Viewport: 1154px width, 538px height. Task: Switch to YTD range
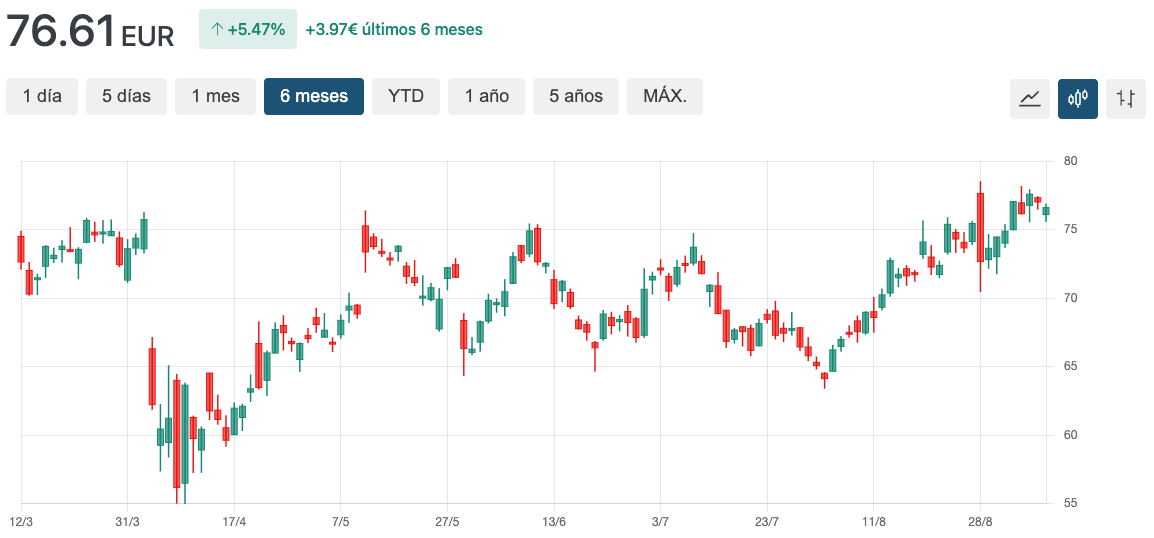[x=406, y=96]
